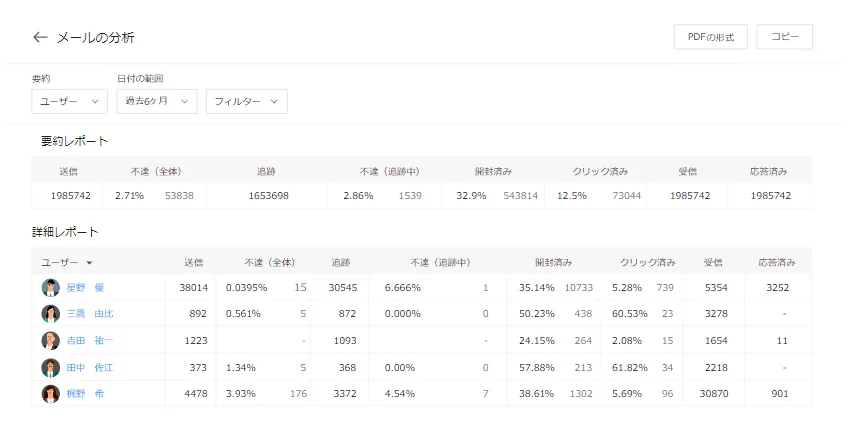Screen dimensions: 848x433
Task: Select sent value 4478 for 梶野 希
Action: pos(196,394)
